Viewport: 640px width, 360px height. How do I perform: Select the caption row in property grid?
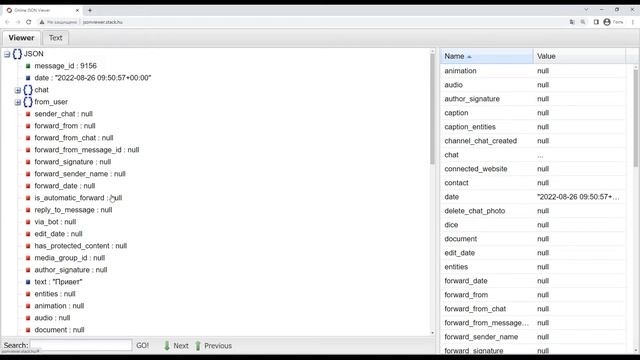[x=533, y=113]
